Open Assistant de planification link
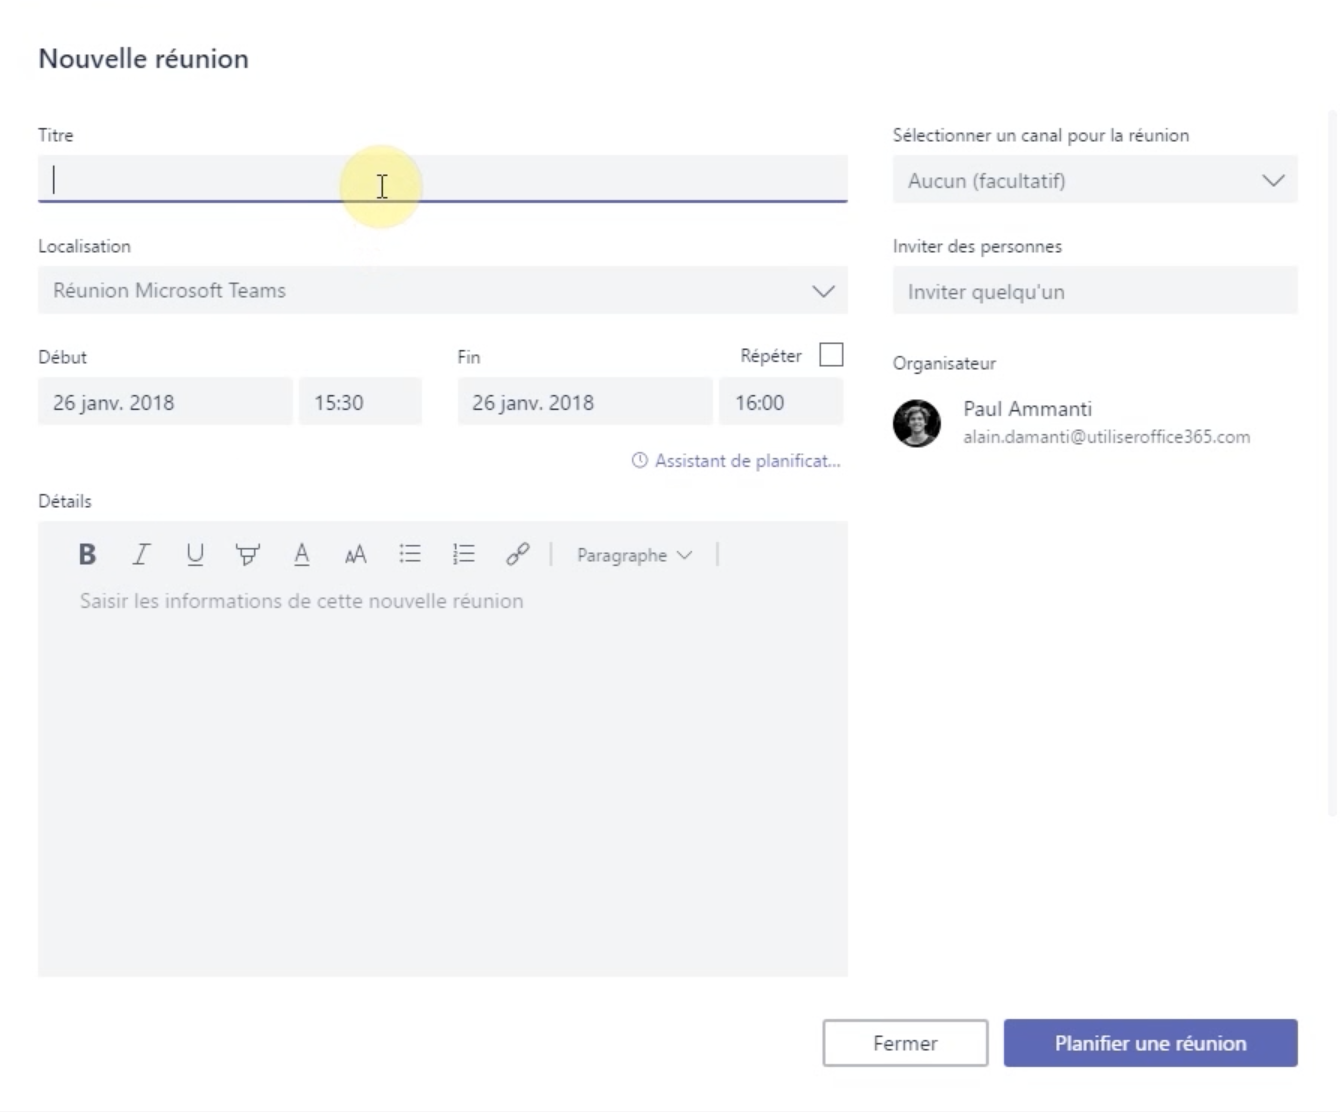The width and height of the screenshot is (1340, 1112). pos(747,461)
